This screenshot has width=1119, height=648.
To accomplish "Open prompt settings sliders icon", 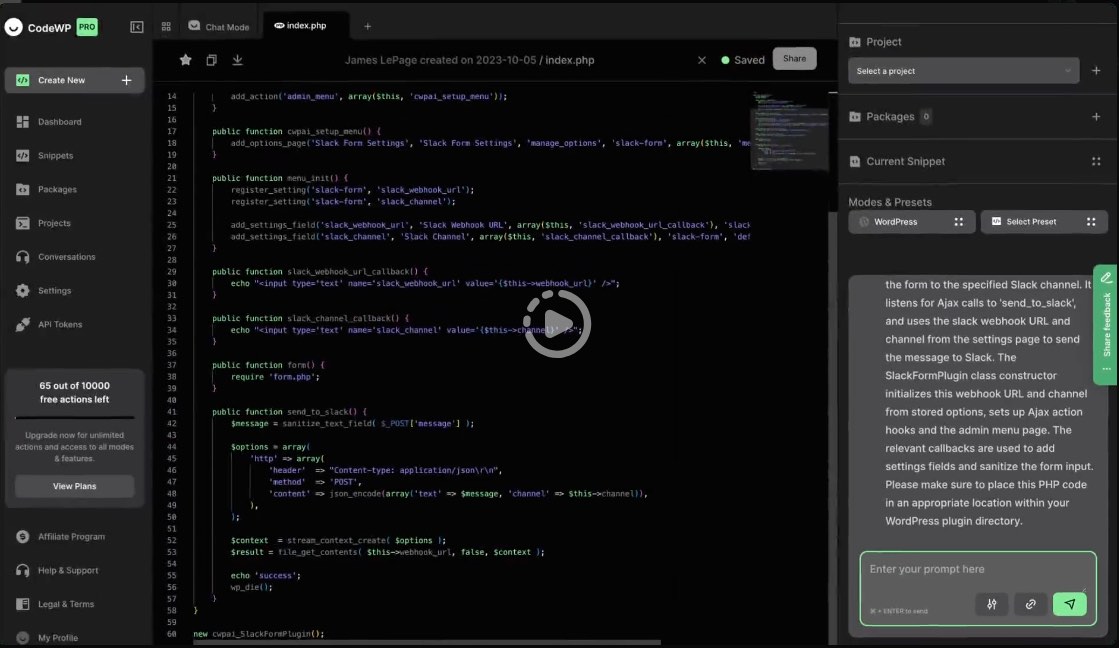I will pos(992,604).
